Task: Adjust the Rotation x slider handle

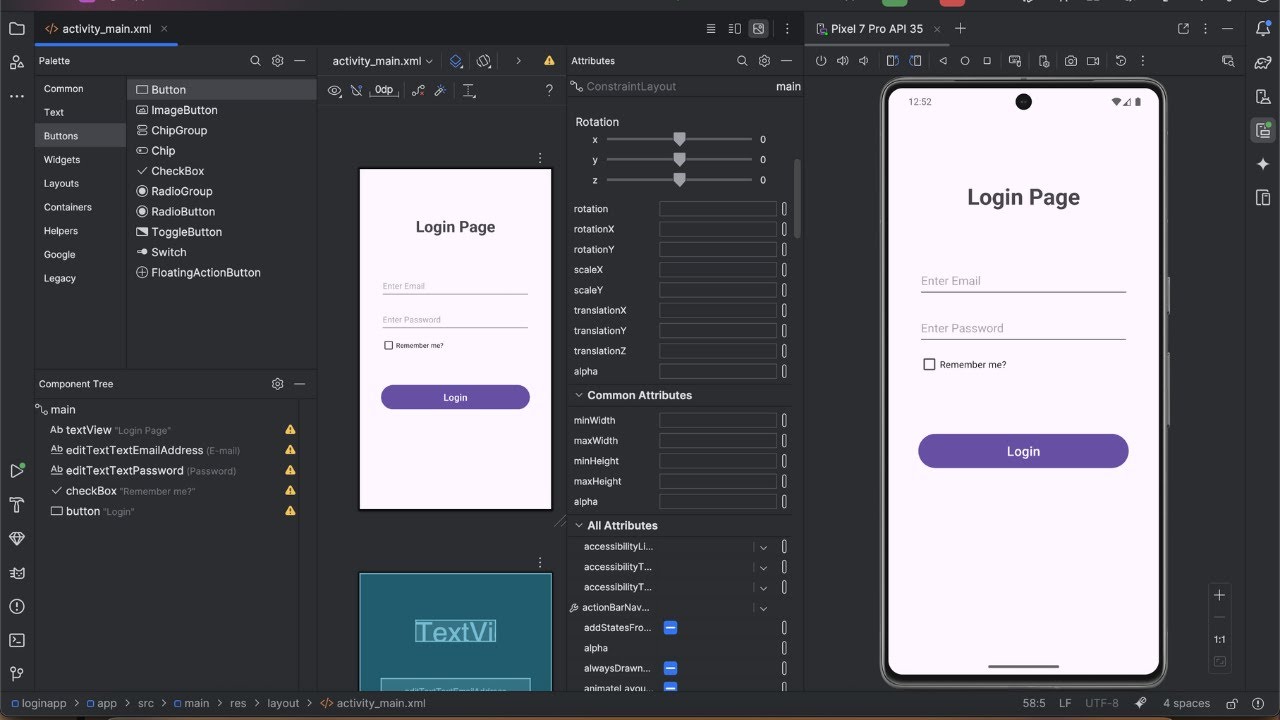Action: (x=679, y=139)
